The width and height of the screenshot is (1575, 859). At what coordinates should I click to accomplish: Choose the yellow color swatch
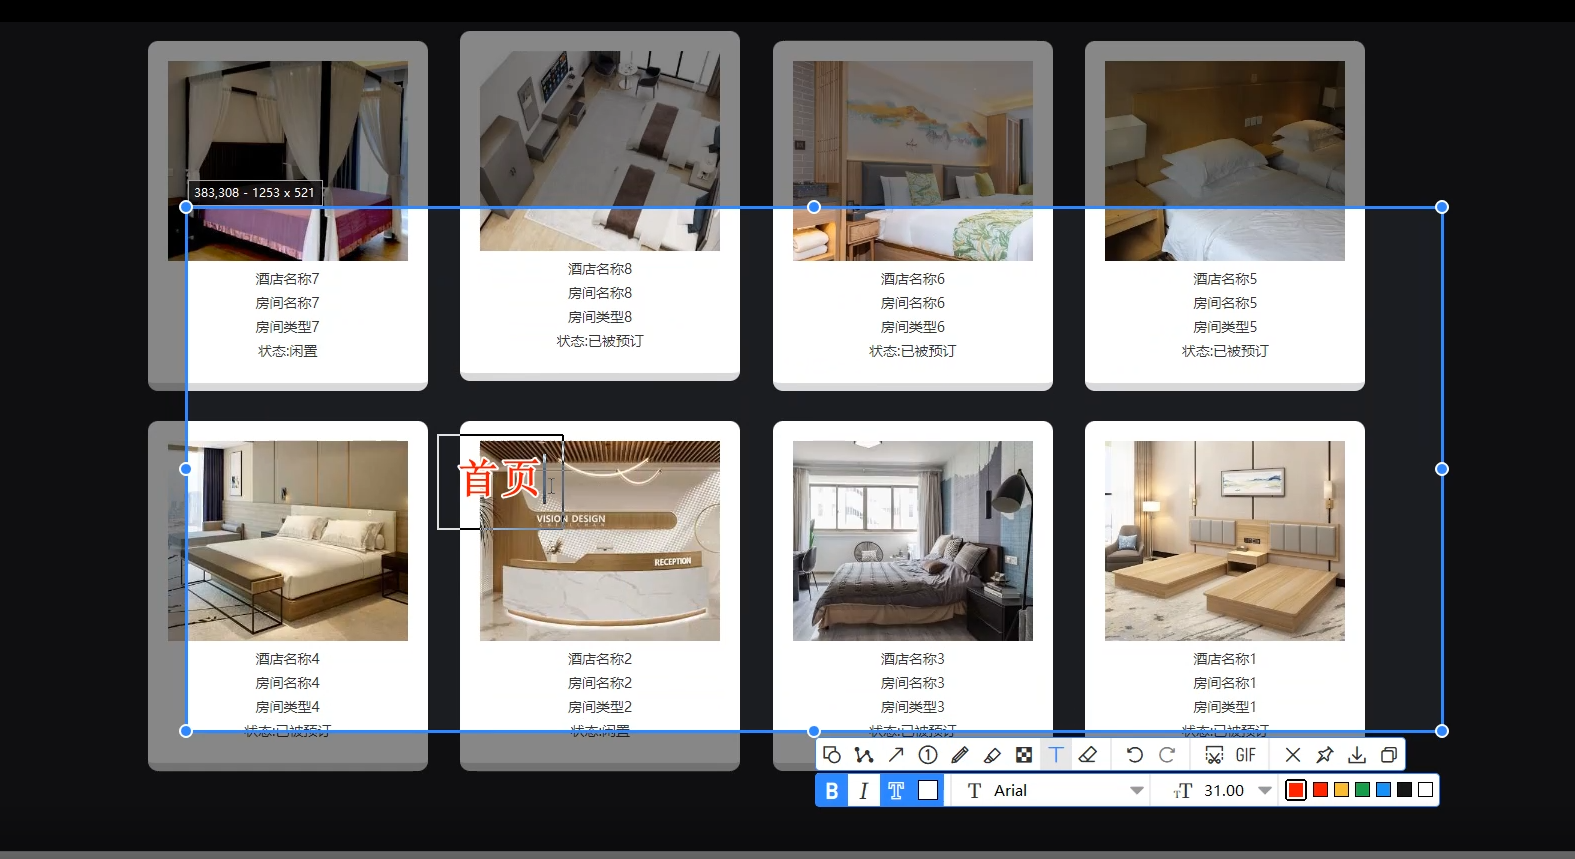pyautogui.click(x=1341, y=790)
